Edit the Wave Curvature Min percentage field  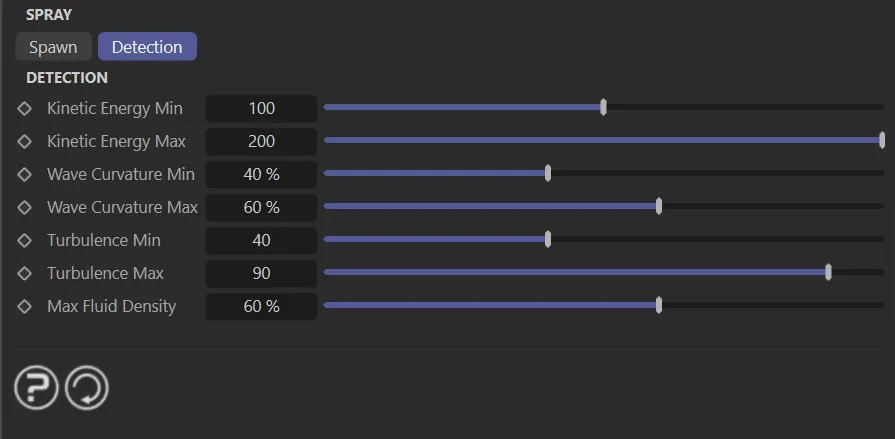tap(261, 174)
